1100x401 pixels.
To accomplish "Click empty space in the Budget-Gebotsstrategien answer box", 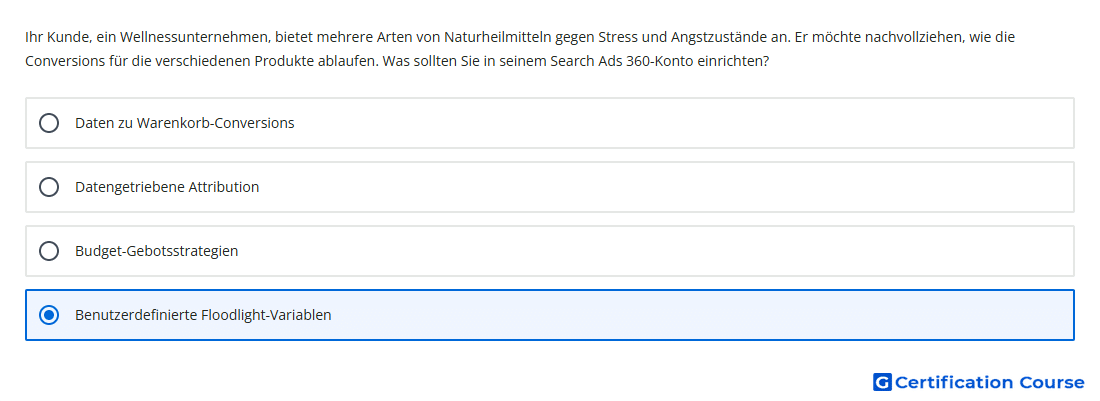I will (666, 251).
